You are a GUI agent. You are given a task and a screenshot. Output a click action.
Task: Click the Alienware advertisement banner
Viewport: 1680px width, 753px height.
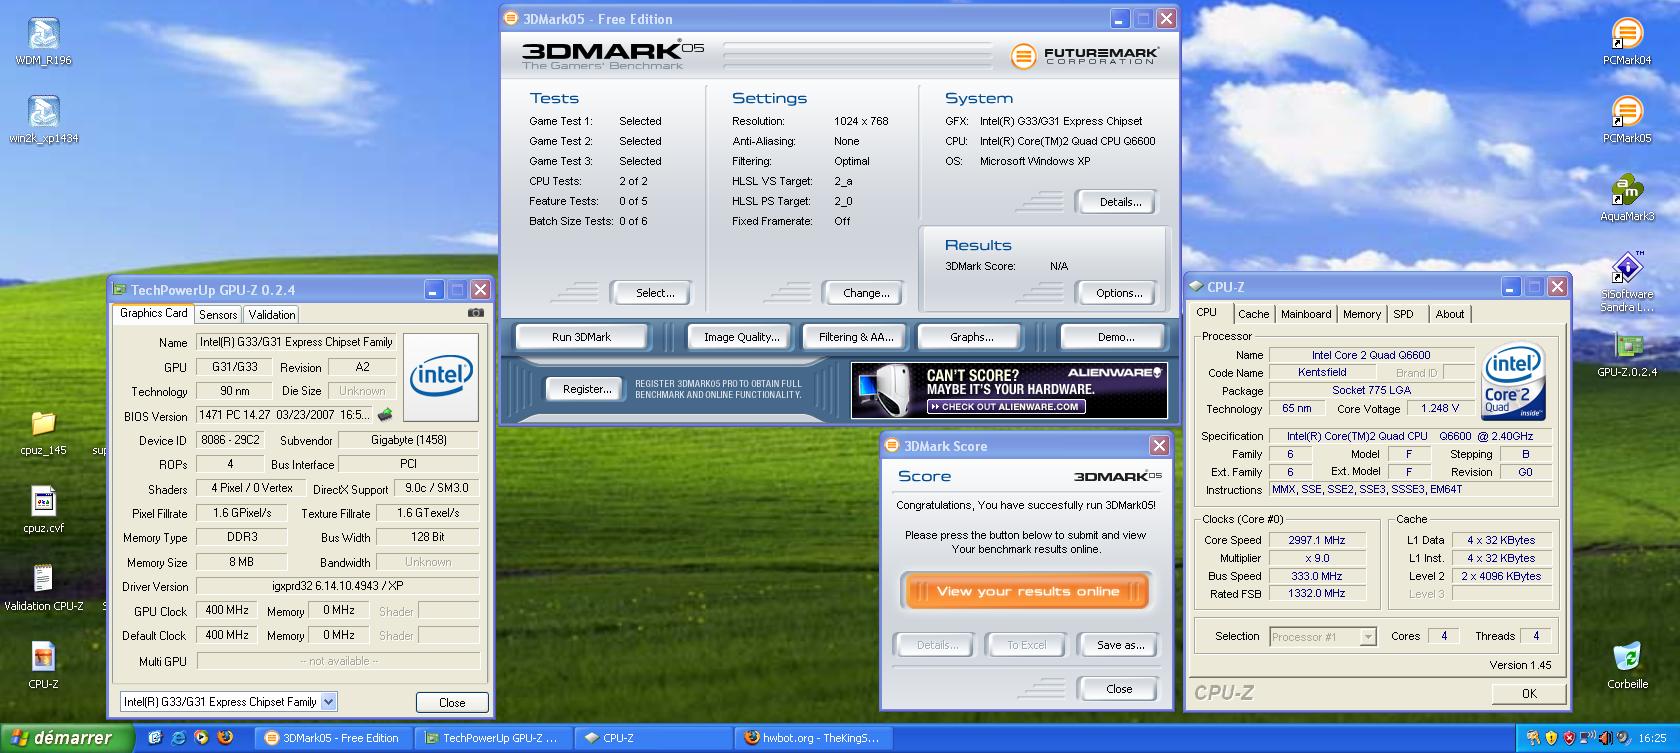1009,390
